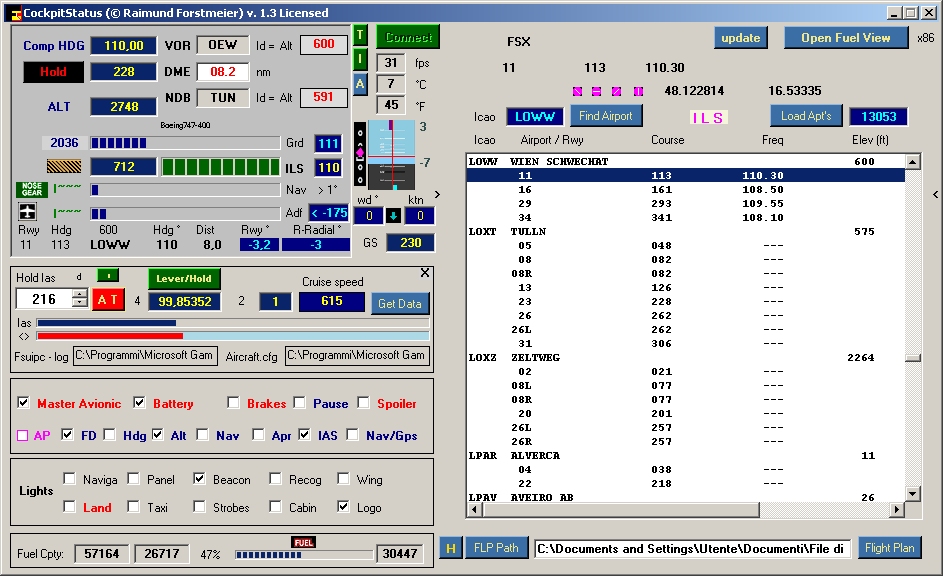The height and width of the screenshot is (576, 943).
Task: Click Get Data button
Action: [x=400, y=304]
